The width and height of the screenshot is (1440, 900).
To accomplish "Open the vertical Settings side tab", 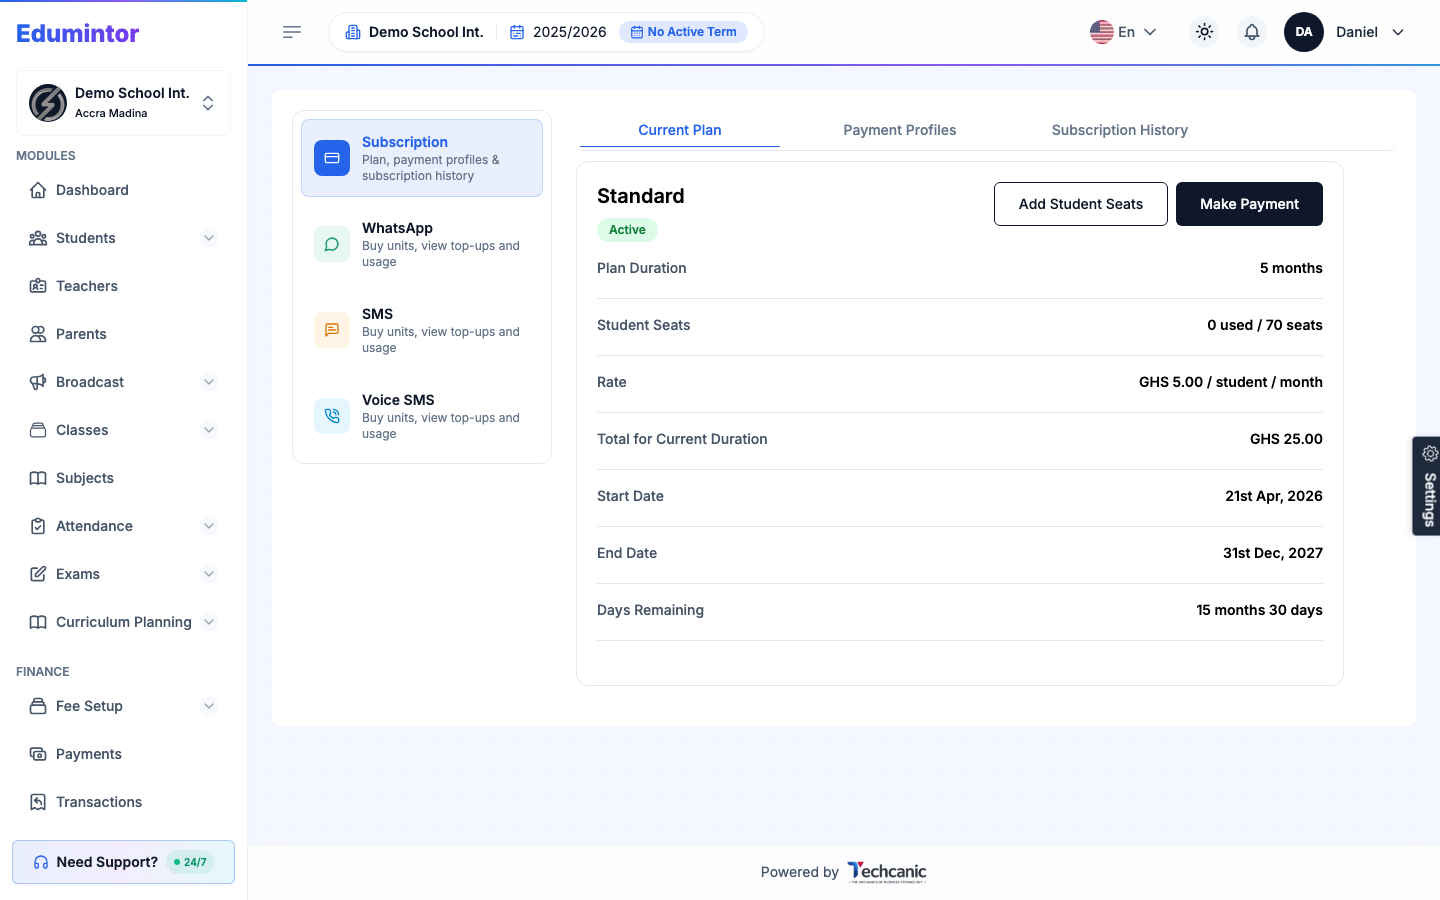I will (x=1427, y=486).
